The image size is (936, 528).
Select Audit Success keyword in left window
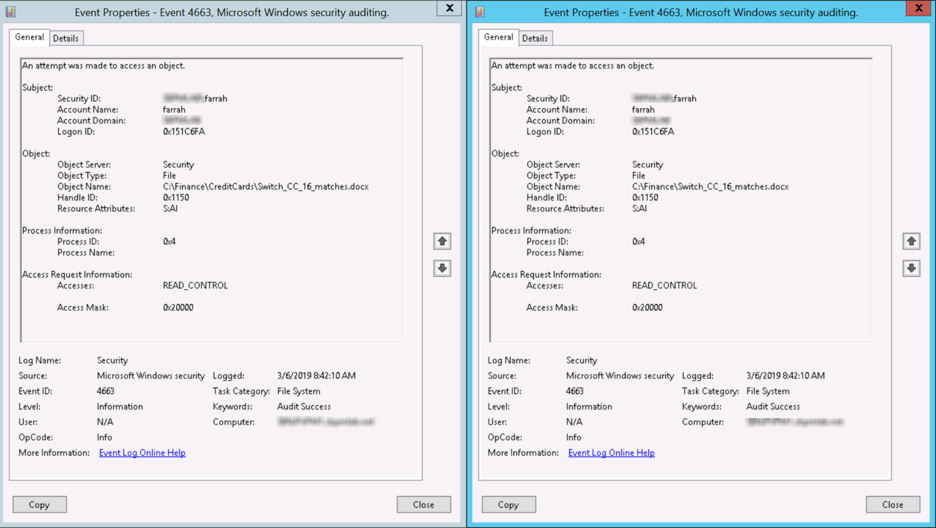pyautogui.click(x=304, y=407)
